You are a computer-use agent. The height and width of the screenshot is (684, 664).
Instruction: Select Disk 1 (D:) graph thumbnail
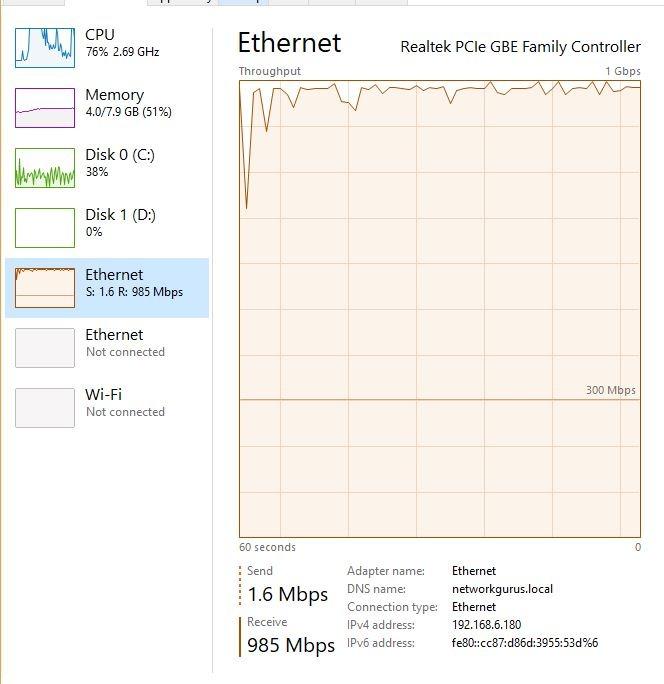[45, 228]
